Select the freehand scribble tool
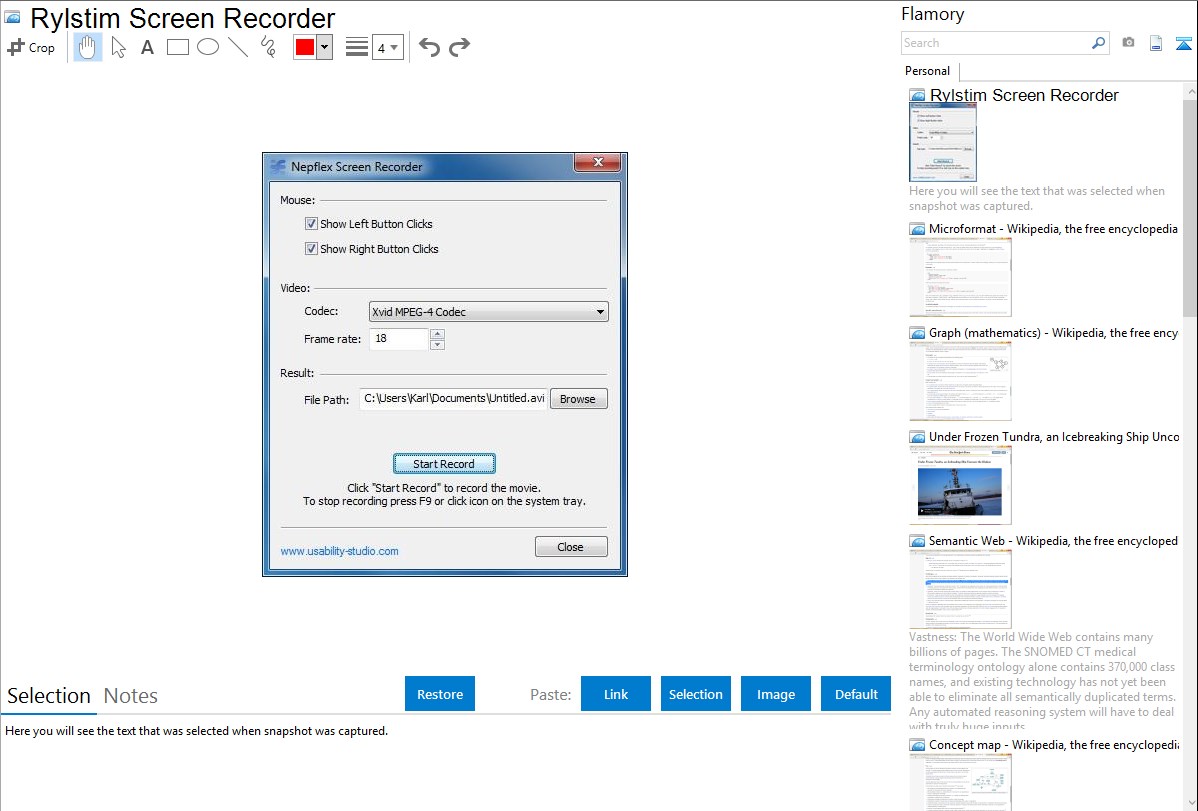The height and width of the screenshot is (811, 1198). click(x=268, y=47)
